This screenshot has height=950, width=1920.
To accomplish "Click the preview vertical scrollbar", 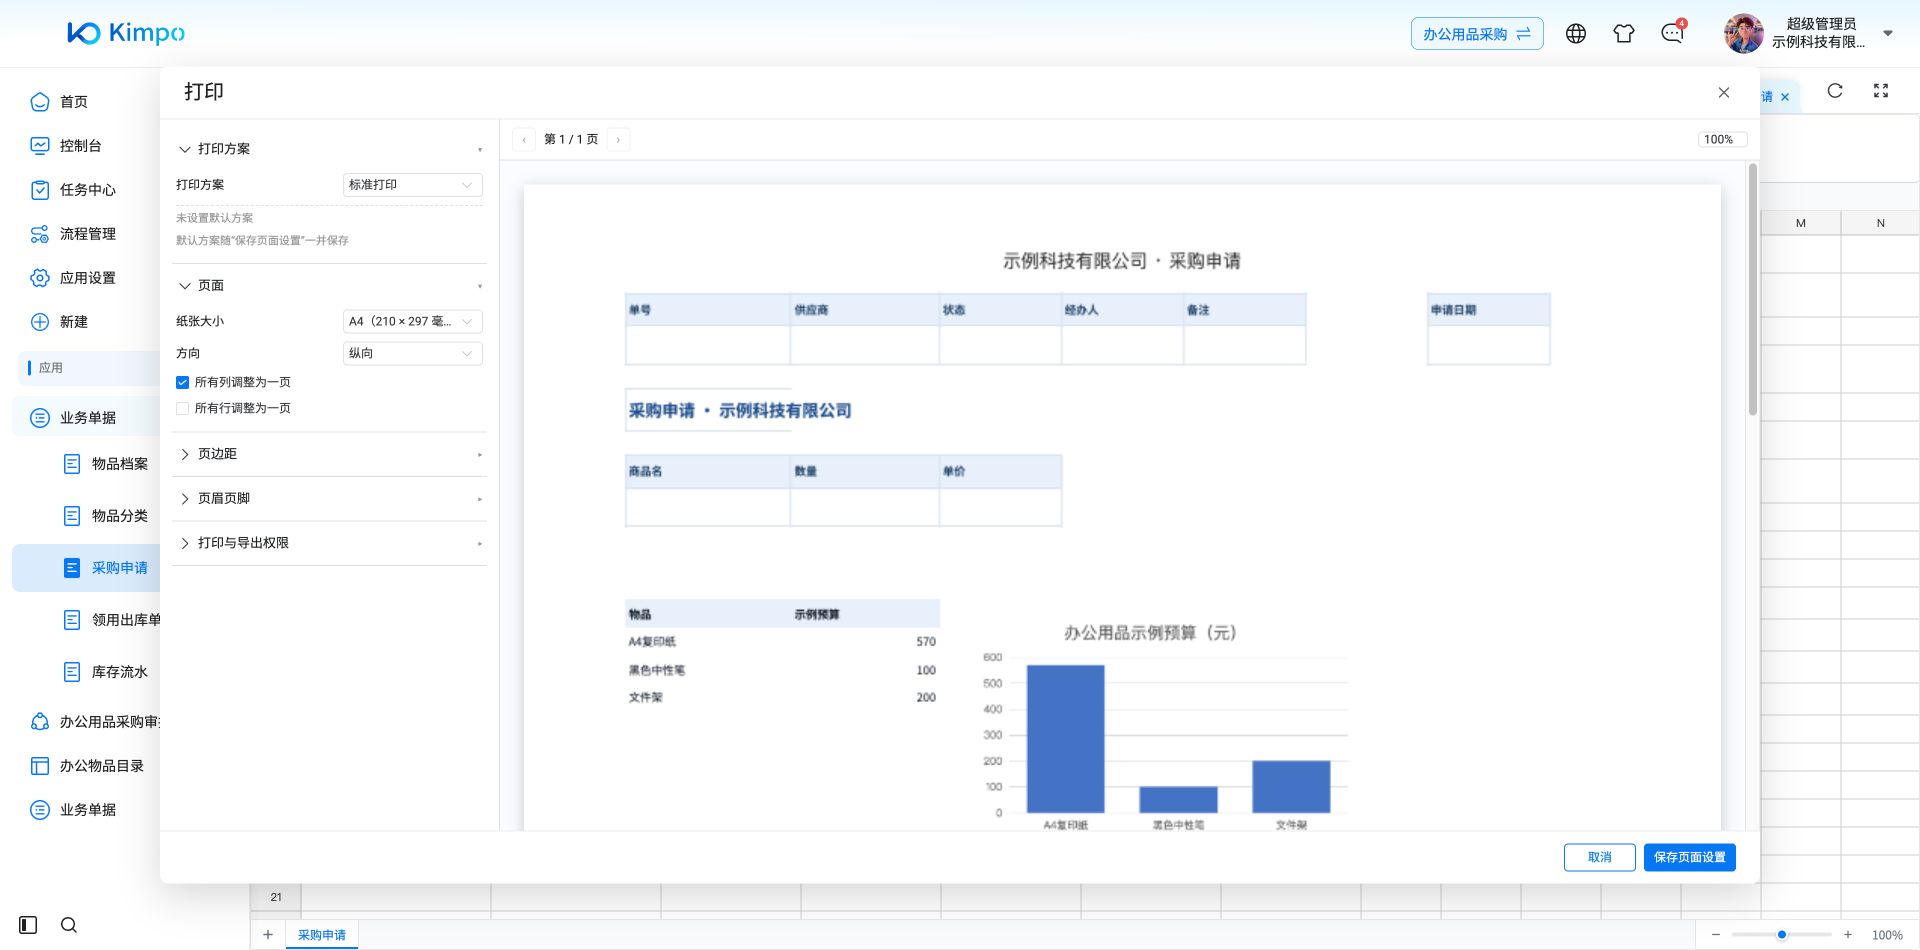I will [1752, 290].
